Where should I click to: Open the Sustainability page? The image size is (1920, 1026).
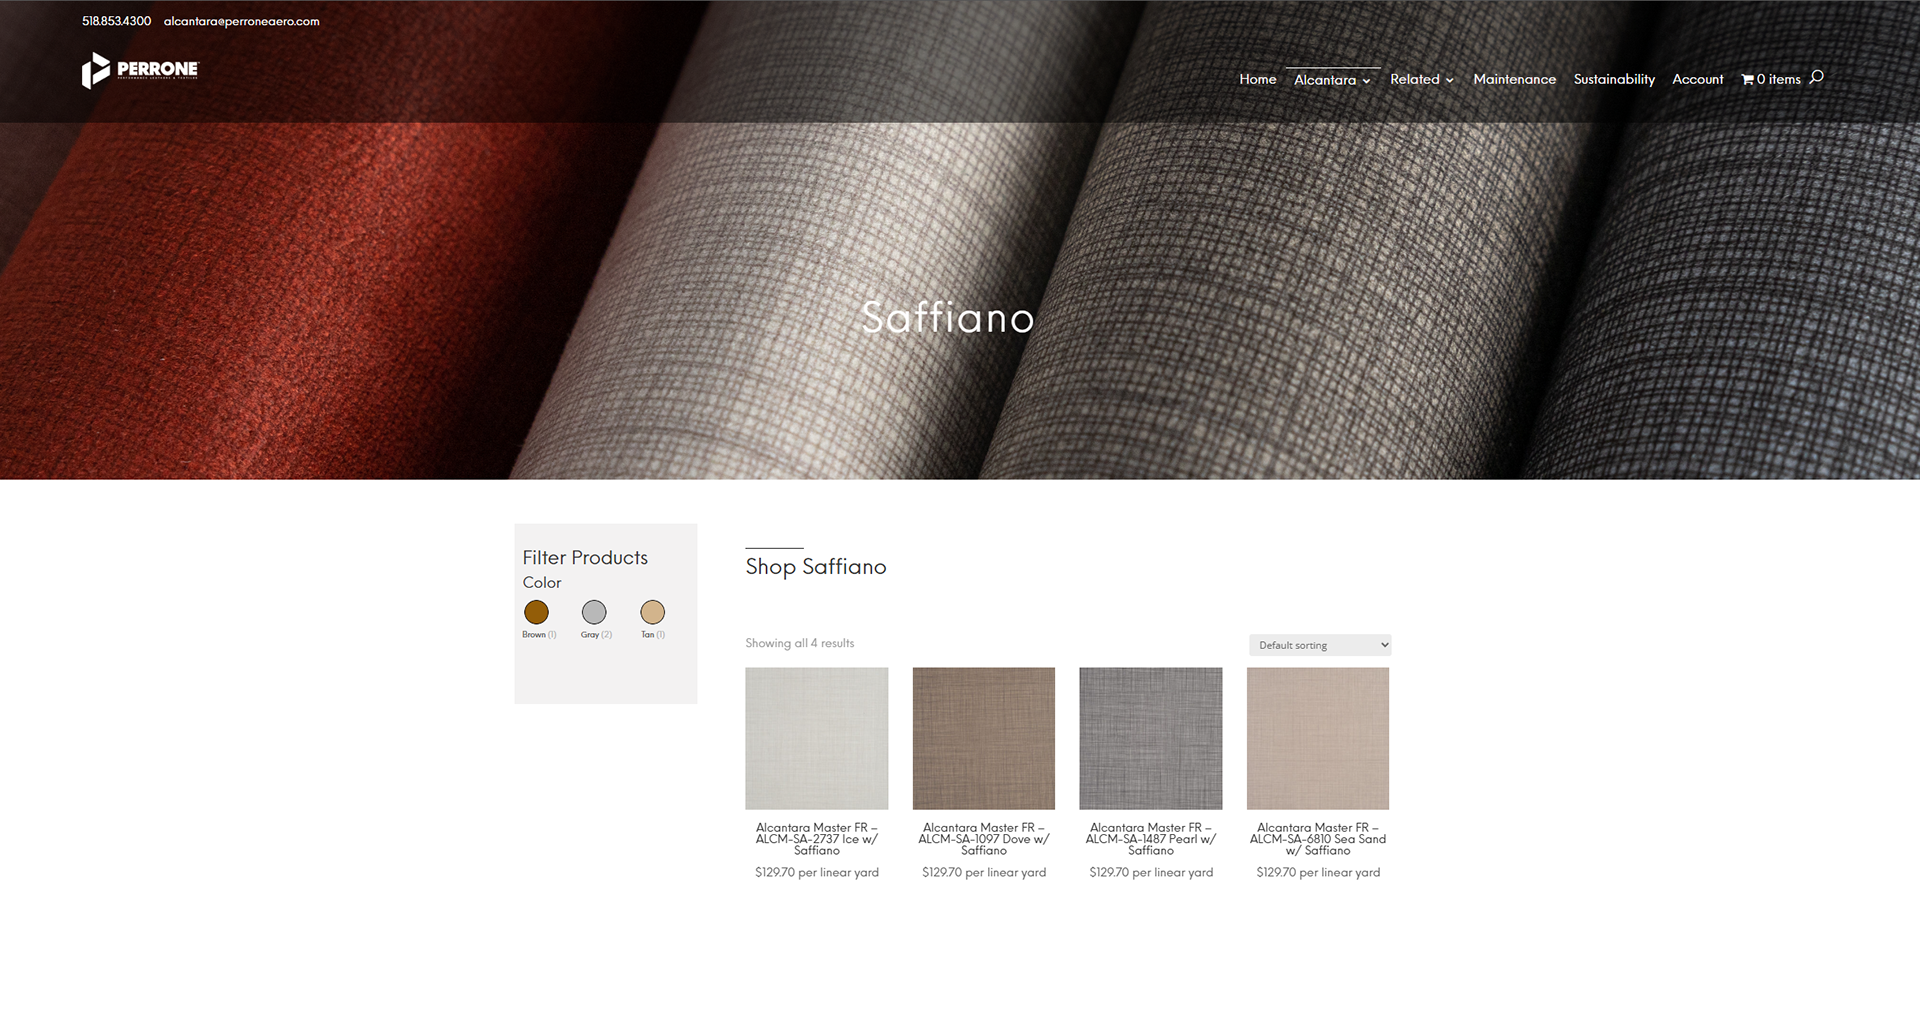pyautogui.click(x=1614, y=79)
